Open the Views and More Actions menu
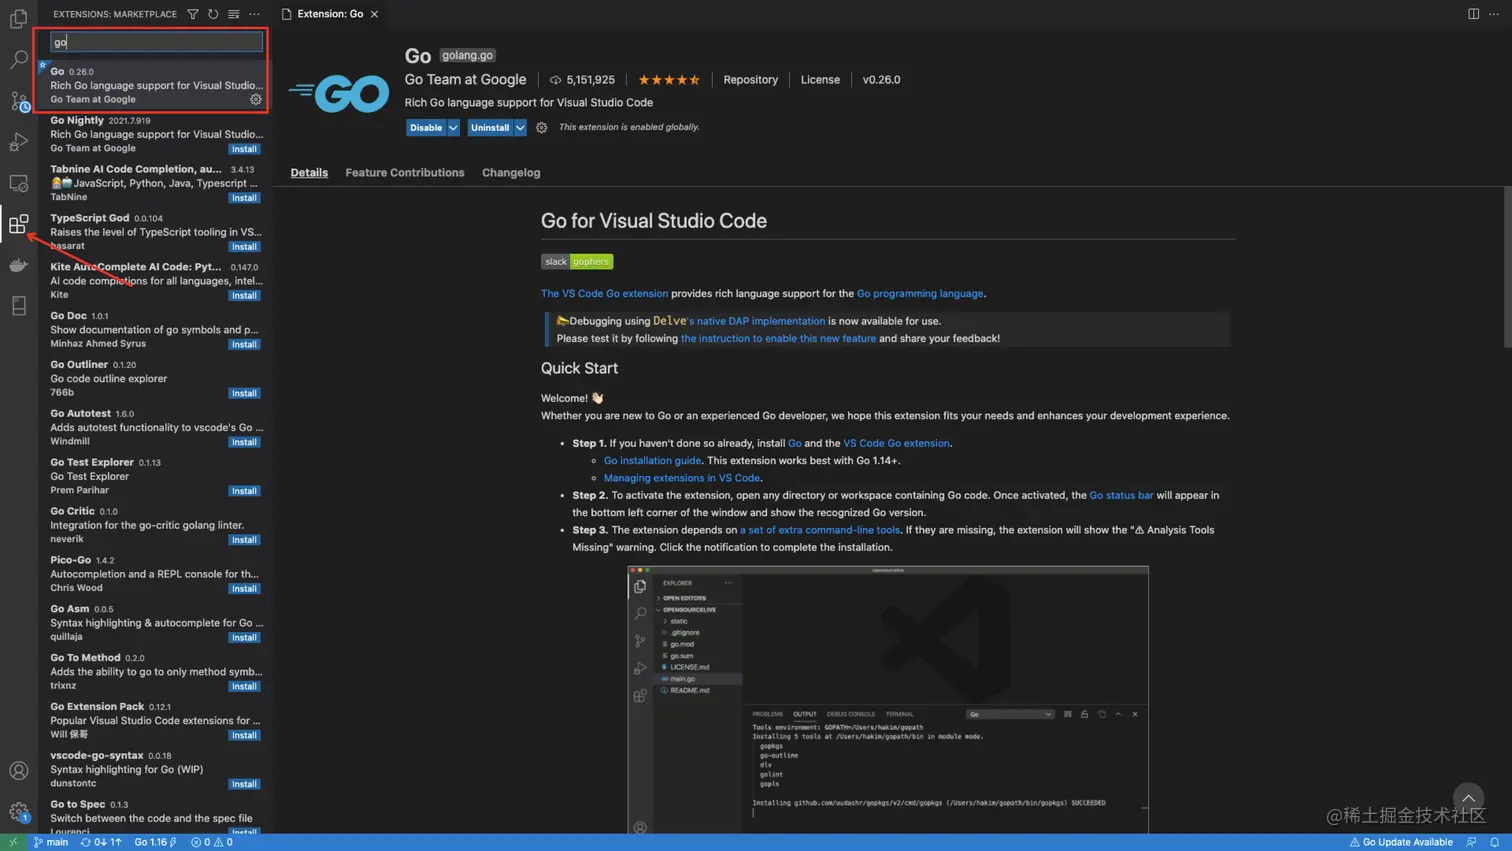 coord(254,14)
